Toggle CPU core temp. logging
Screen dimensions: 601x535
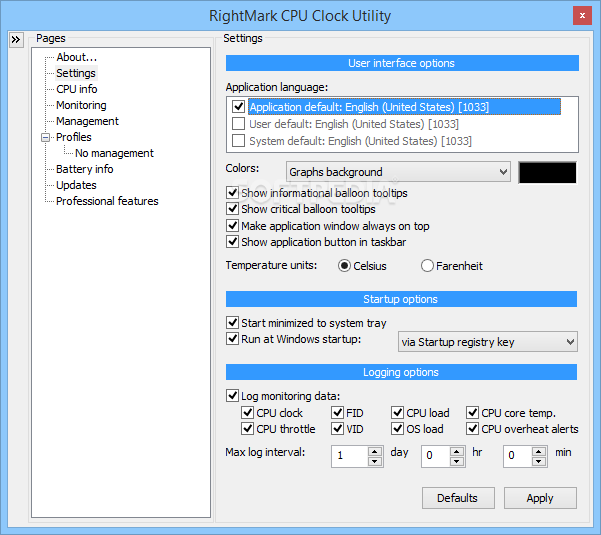tap(473, 413)
